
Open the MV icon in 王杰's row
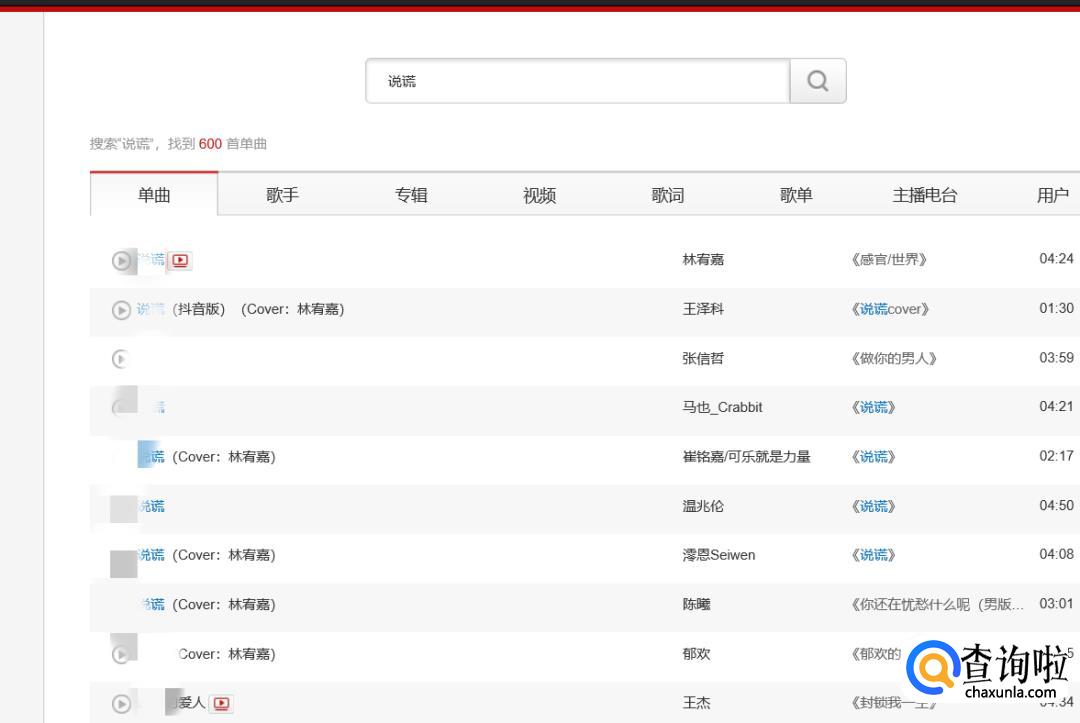(222, 704)
